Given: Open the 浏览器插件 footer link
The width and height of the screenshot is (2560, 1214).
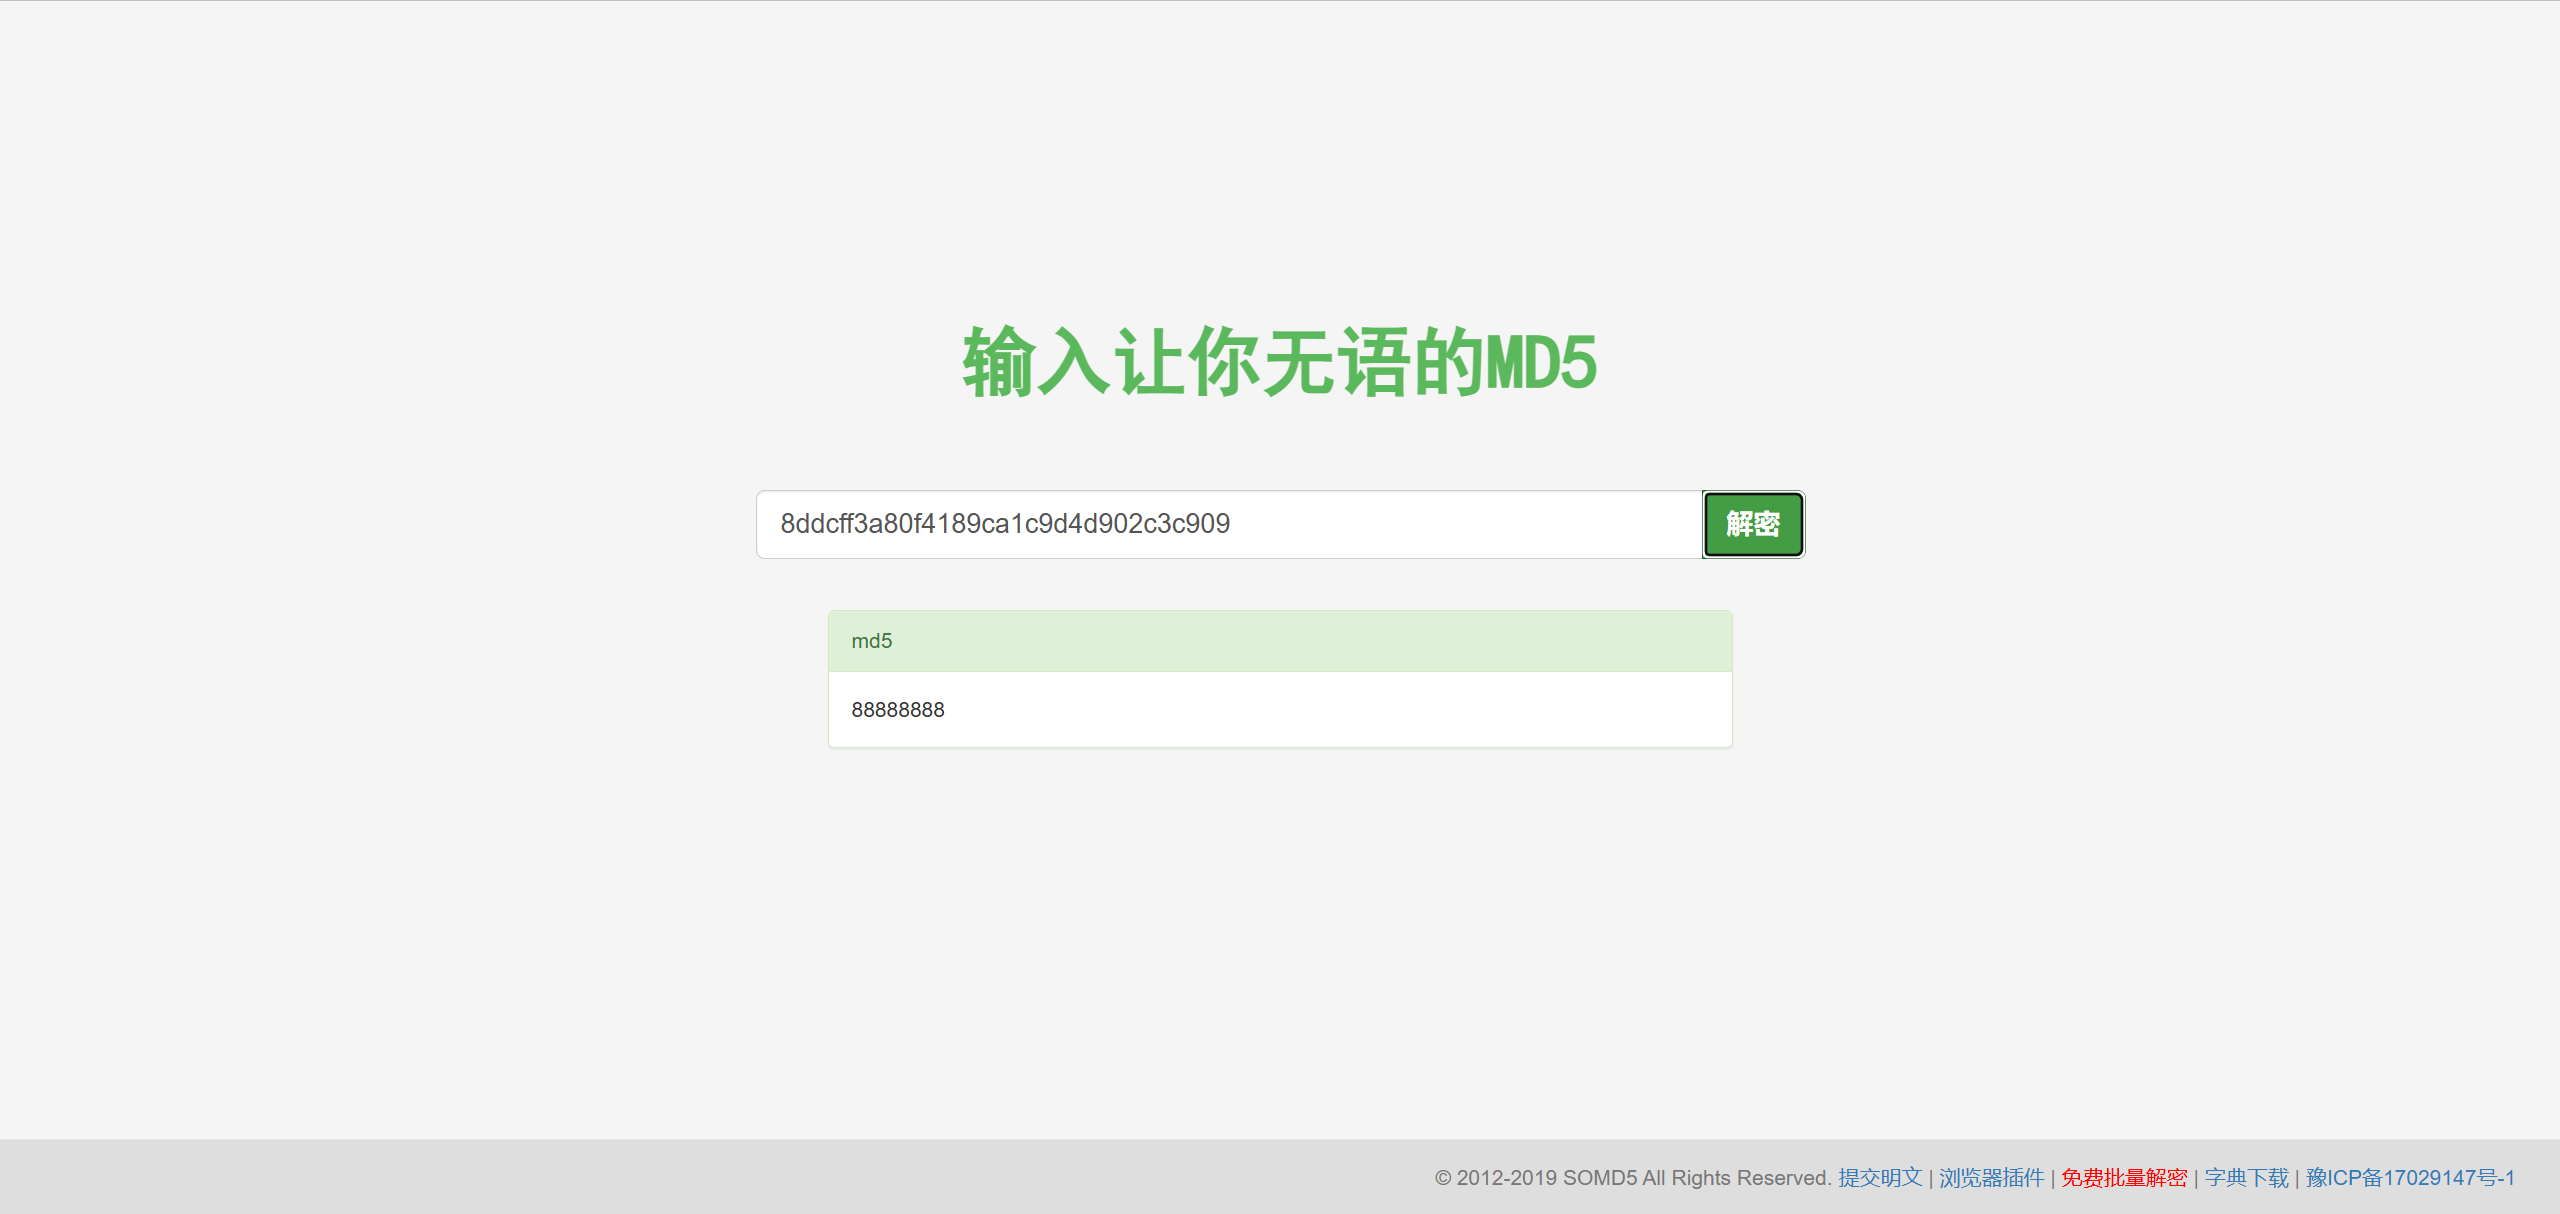Looking at the screenshot, I should pos(1991,1178).
